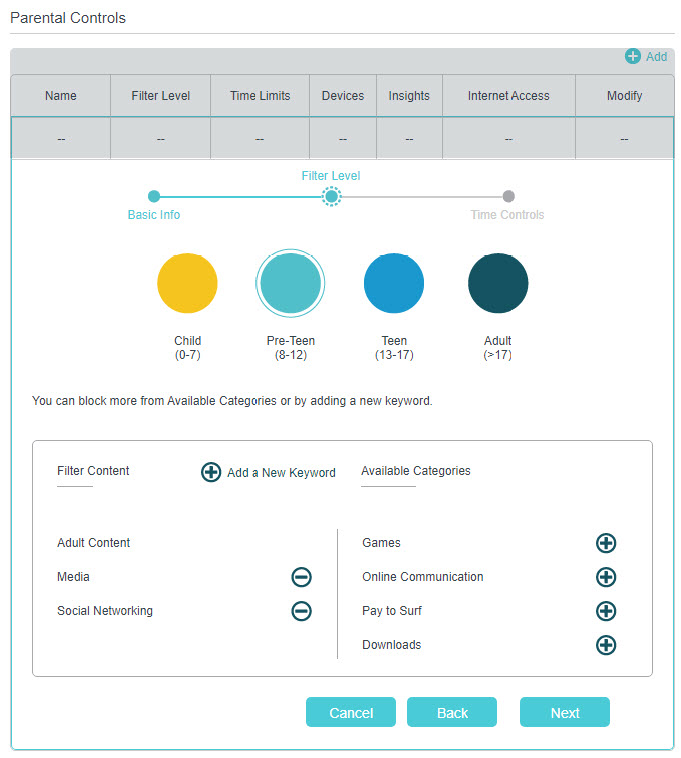Click the Cancel button
The width and height of the screenshot is (681, 758).
(x=351, y=712)
